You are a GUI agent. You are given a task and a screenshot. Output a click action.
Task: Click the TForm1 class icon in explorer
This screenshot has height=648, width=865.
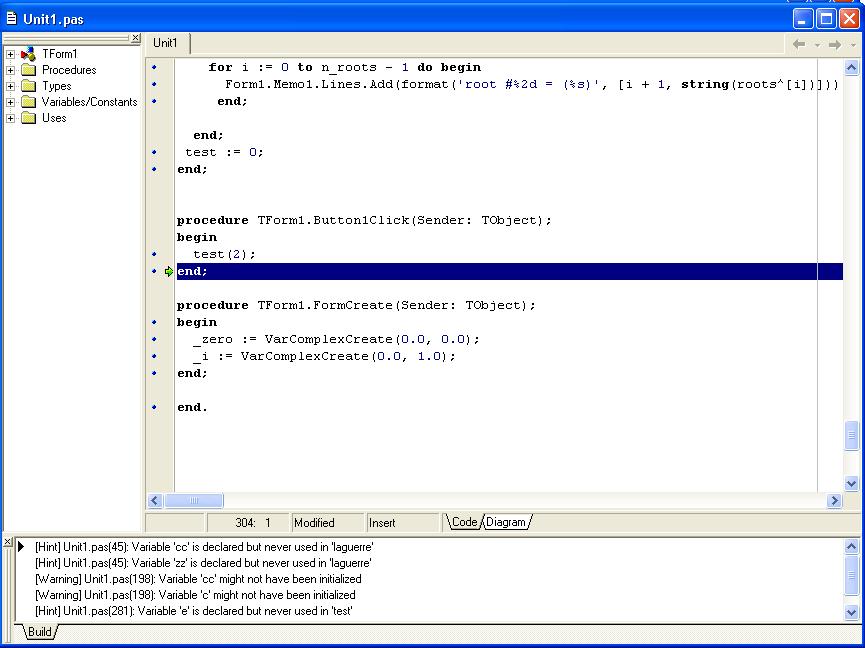28,54
